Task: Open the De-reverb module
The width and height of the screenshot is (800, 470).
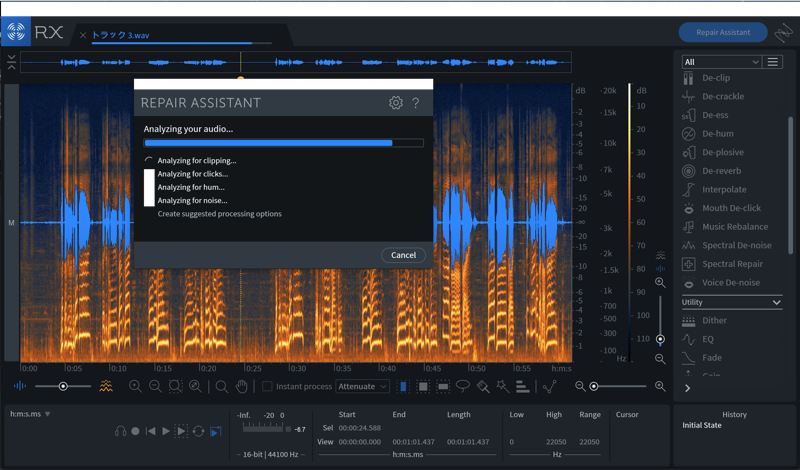Action: (712, 171)
